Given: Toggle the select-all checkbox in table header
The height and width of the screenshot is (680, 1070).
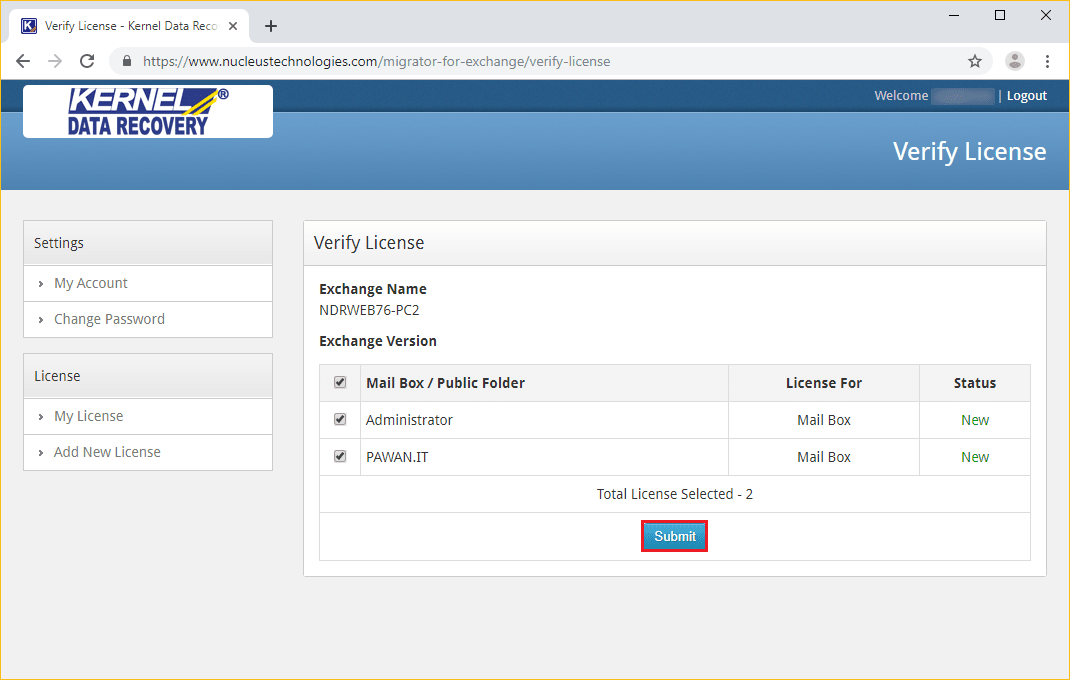Looking at the screenshot, I should [340, 382].
